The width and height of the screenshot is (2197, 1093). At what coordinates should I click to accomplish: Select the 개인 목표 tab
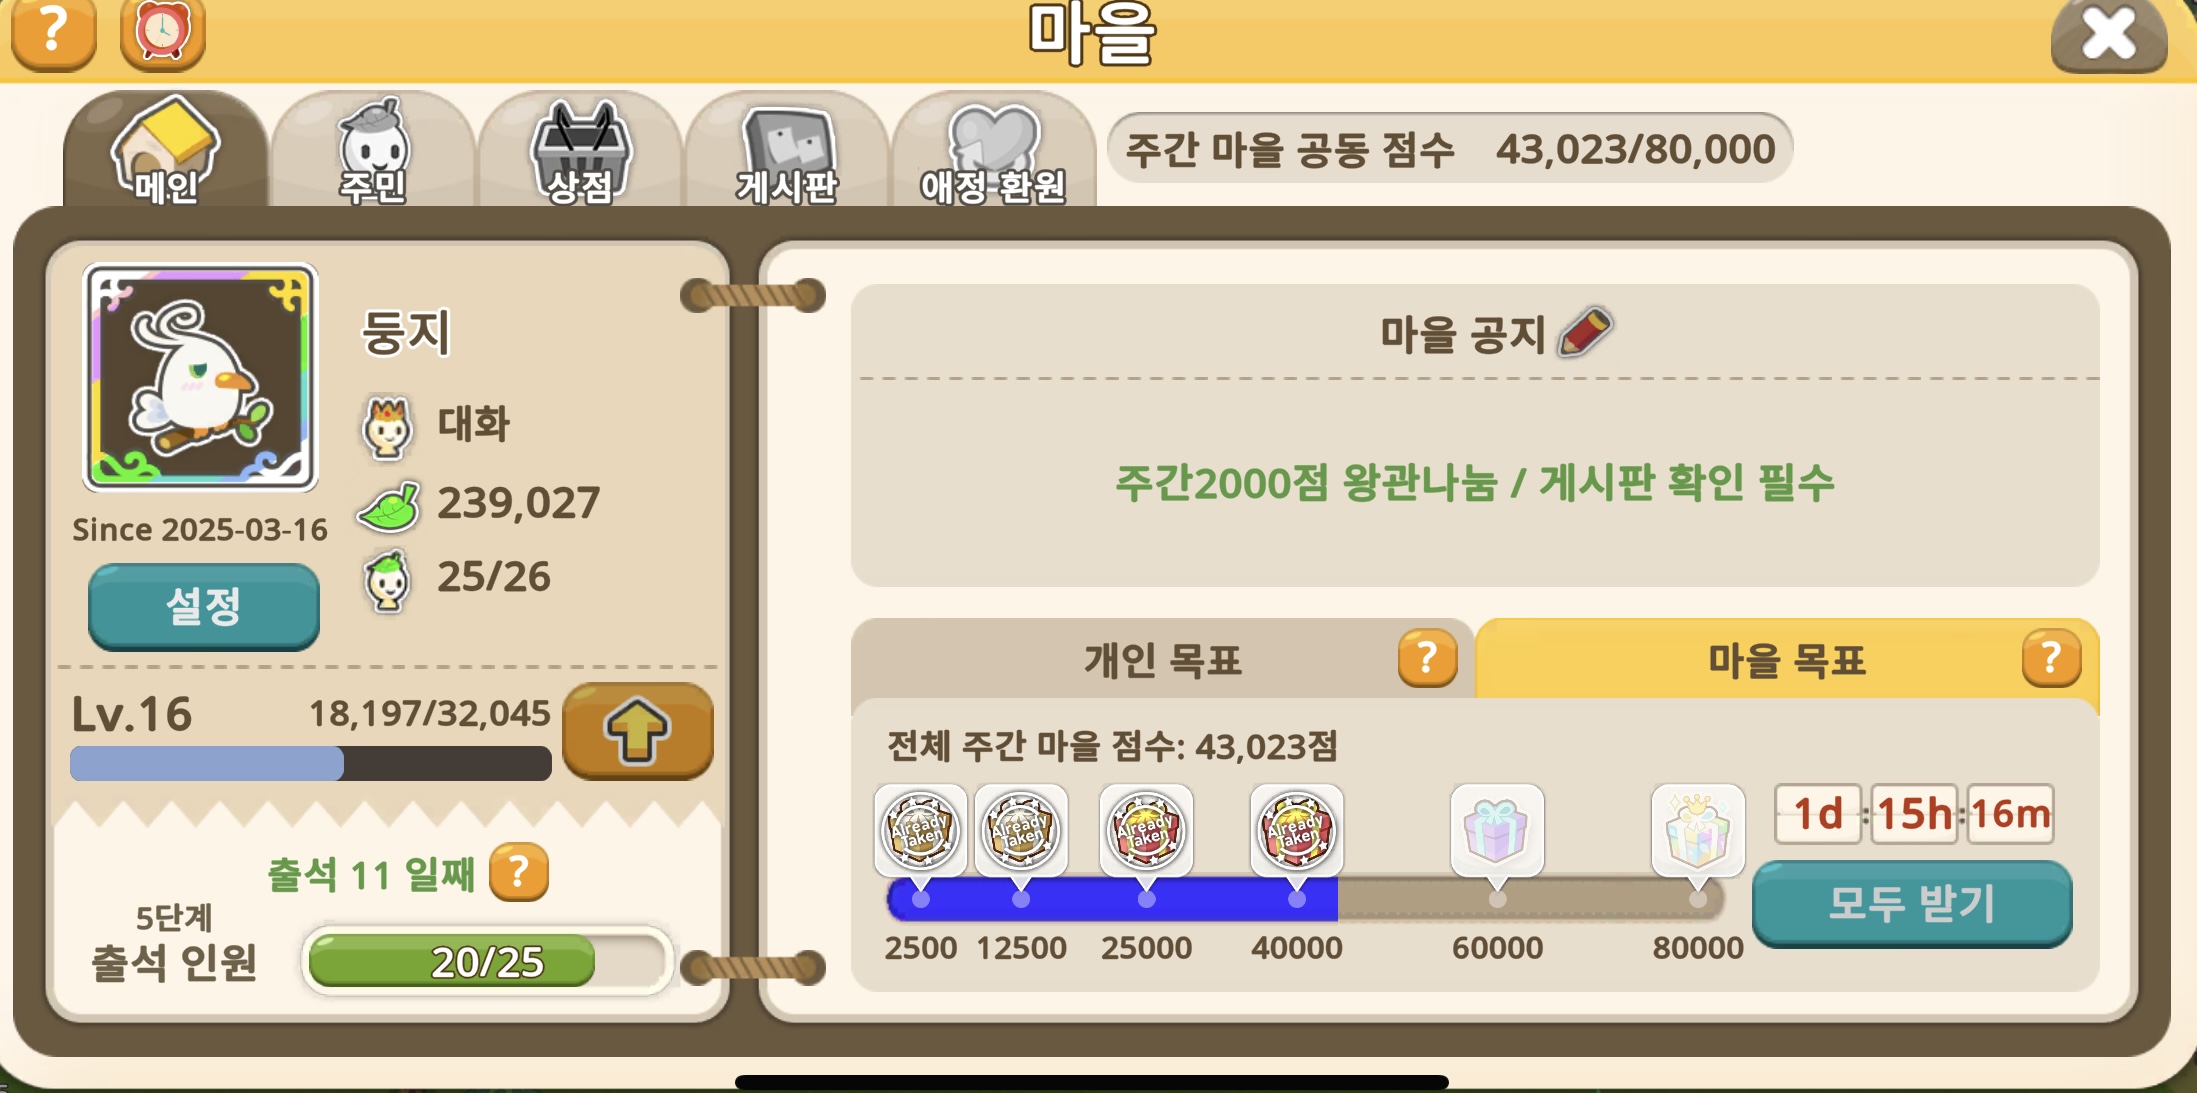[x=1162, y=660]
